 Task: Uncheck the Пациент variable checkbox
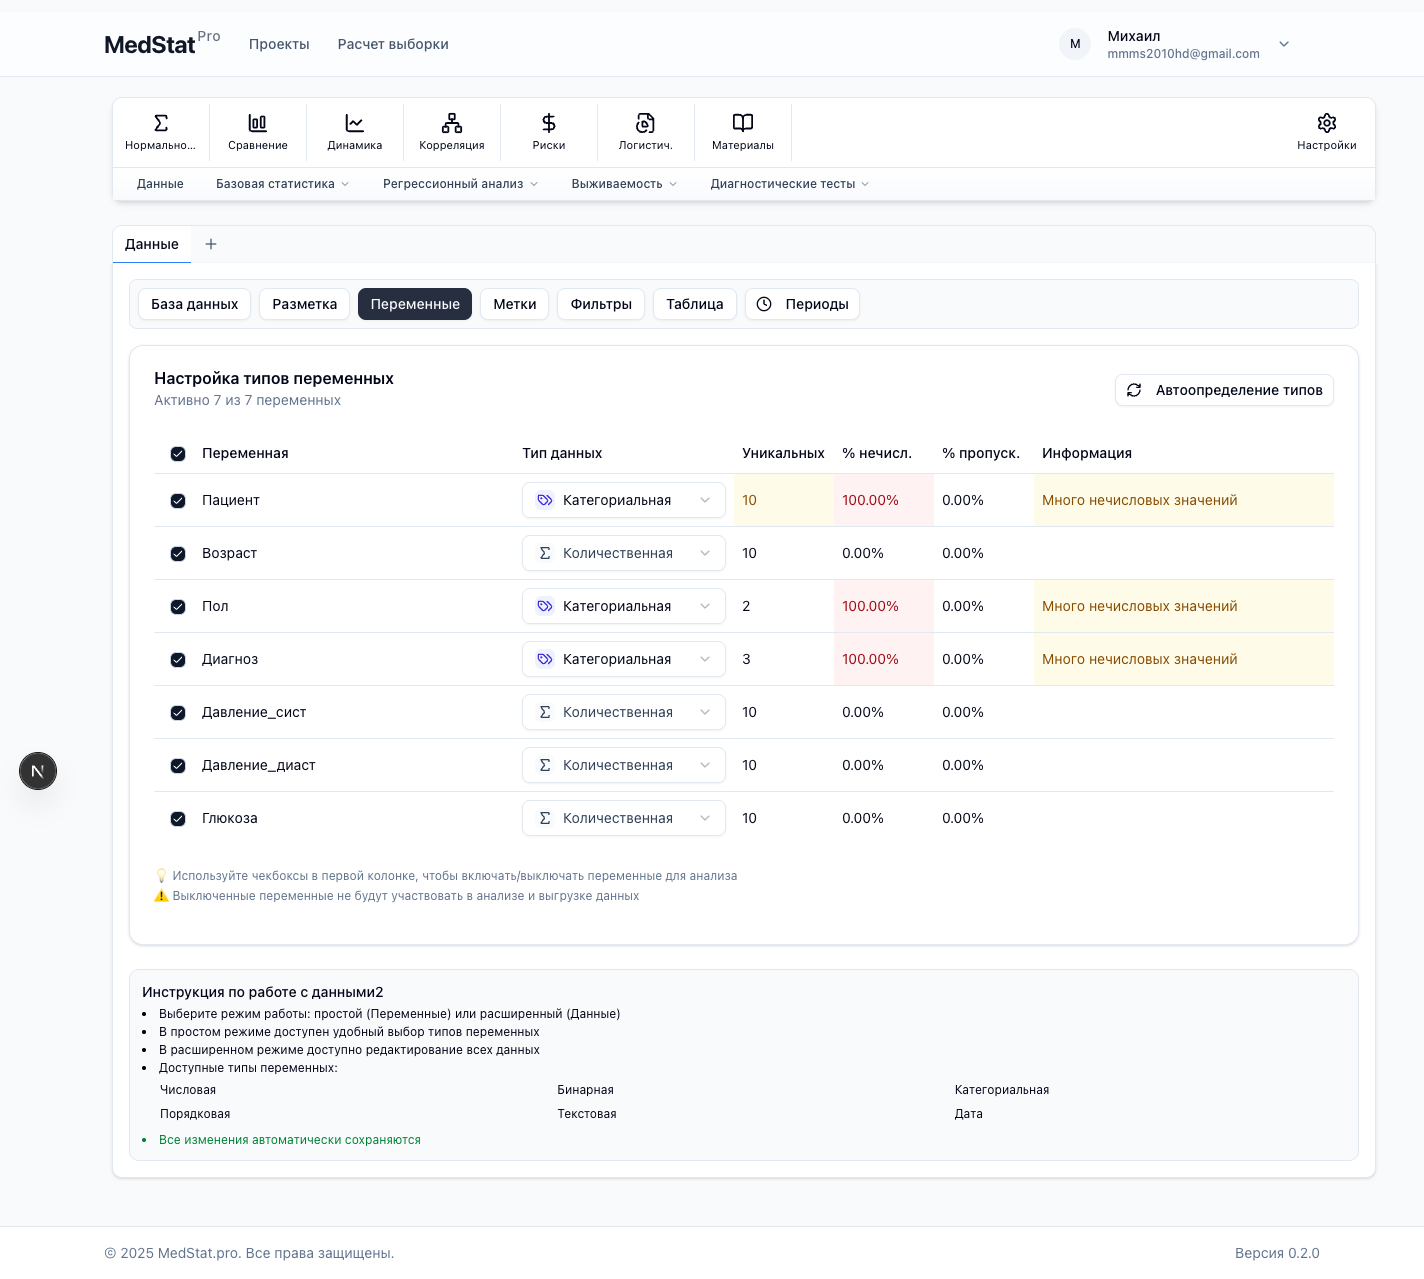[178, 501]
